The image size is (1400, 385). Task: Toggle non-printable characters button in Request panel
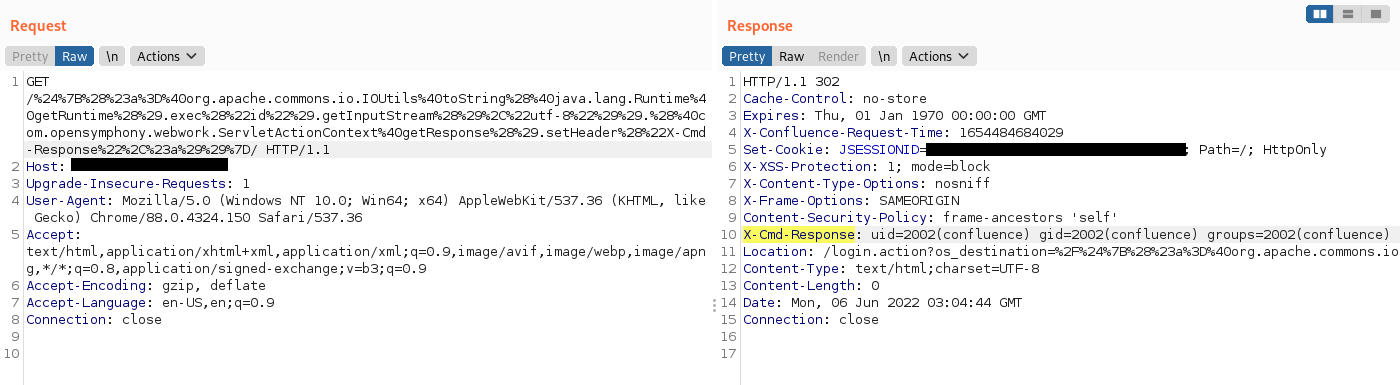[112, 56]
